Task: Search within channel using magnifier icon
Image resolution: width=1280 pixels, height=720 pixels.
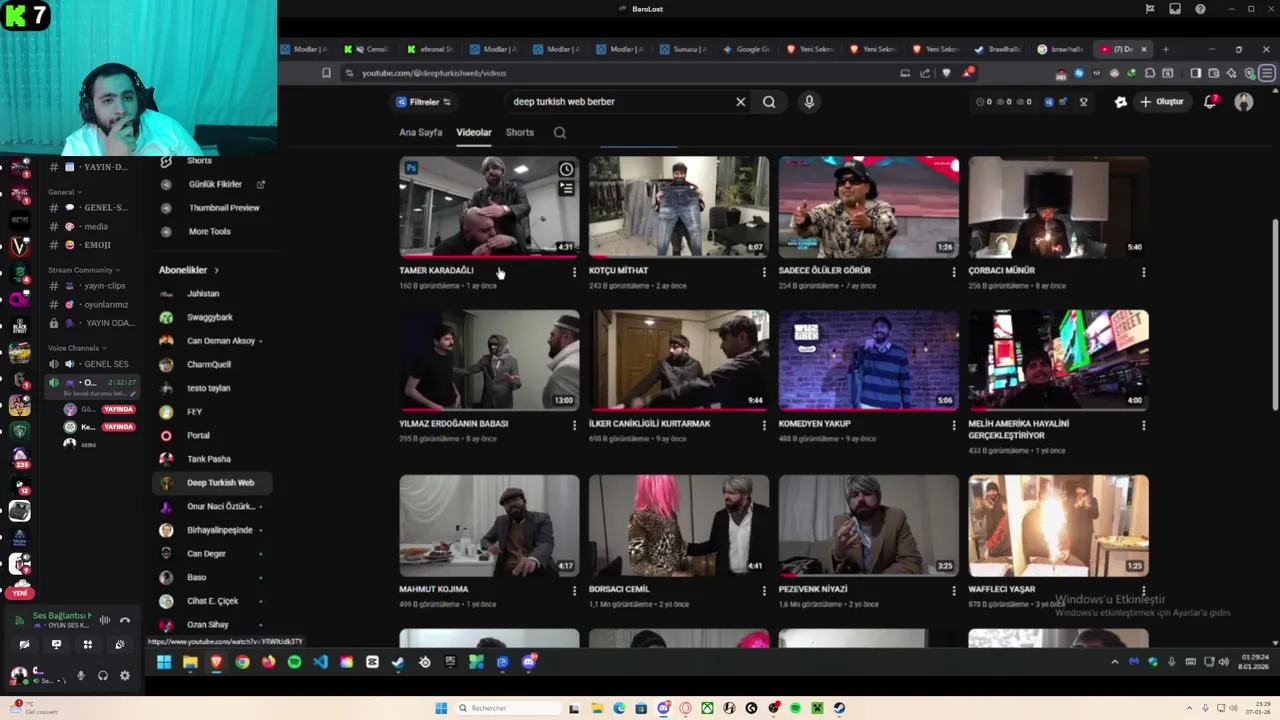Action: click(560, 132)
